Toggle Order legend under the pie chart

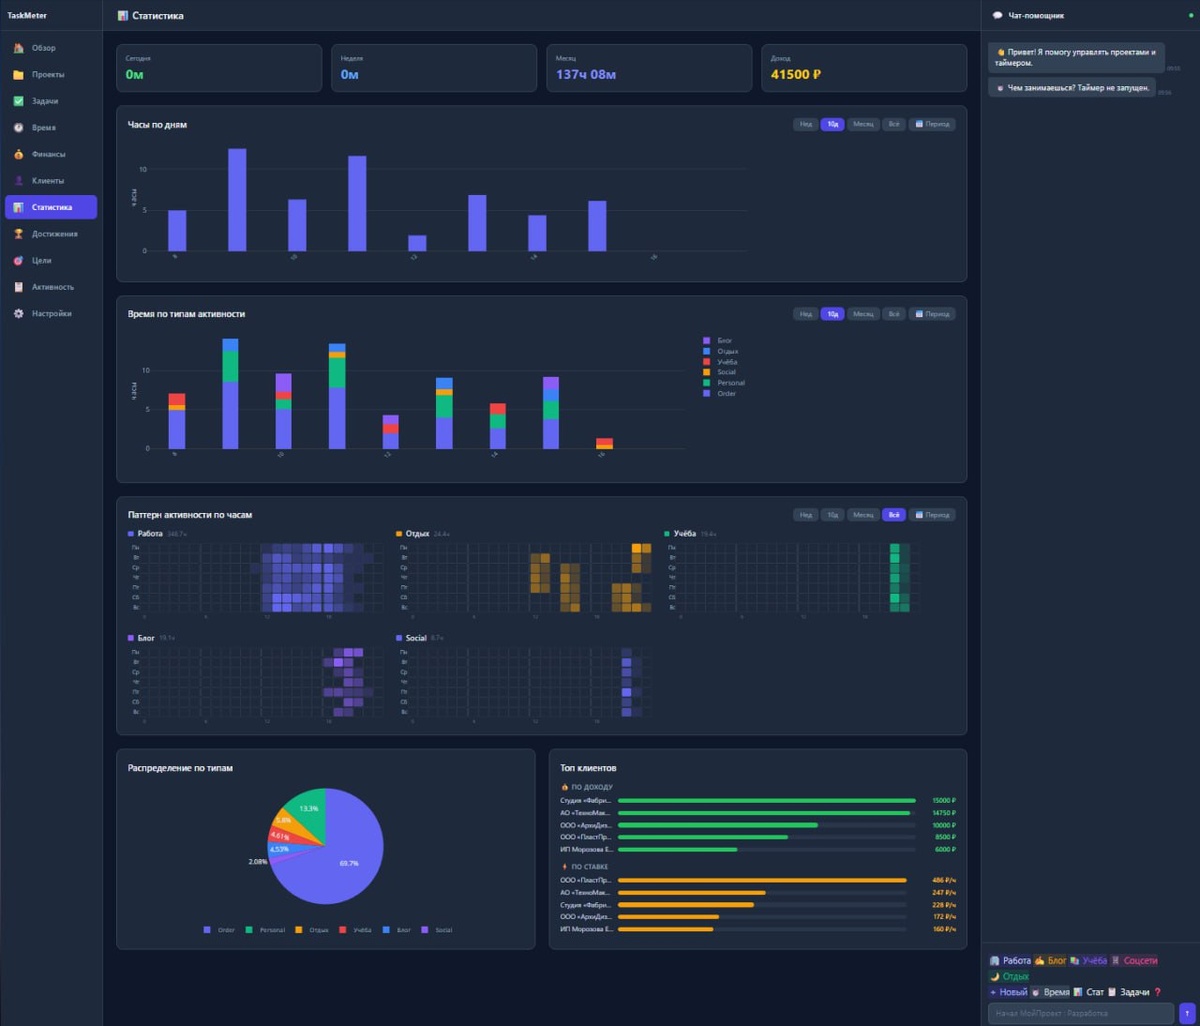pyautogui.click(x=219, y=930)
